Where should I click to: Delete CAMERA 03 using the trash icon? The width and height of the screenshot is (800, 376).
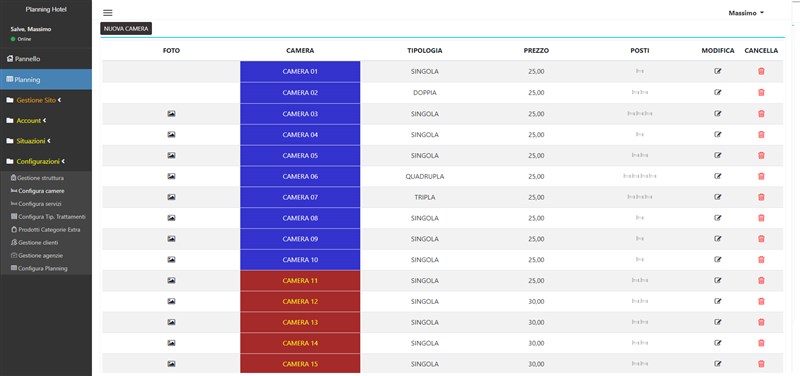click(x=761, y=114)
